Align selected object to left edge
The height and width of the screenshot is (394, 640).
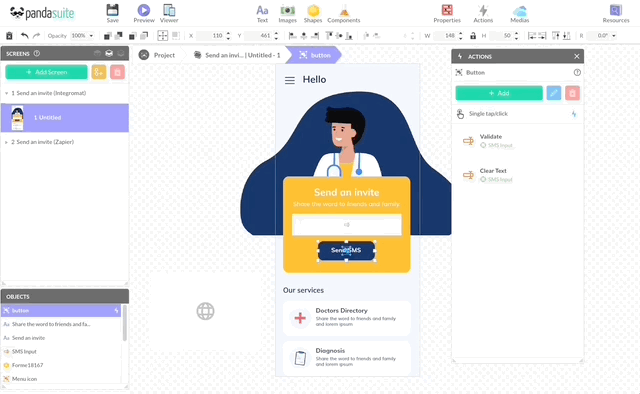292,36
